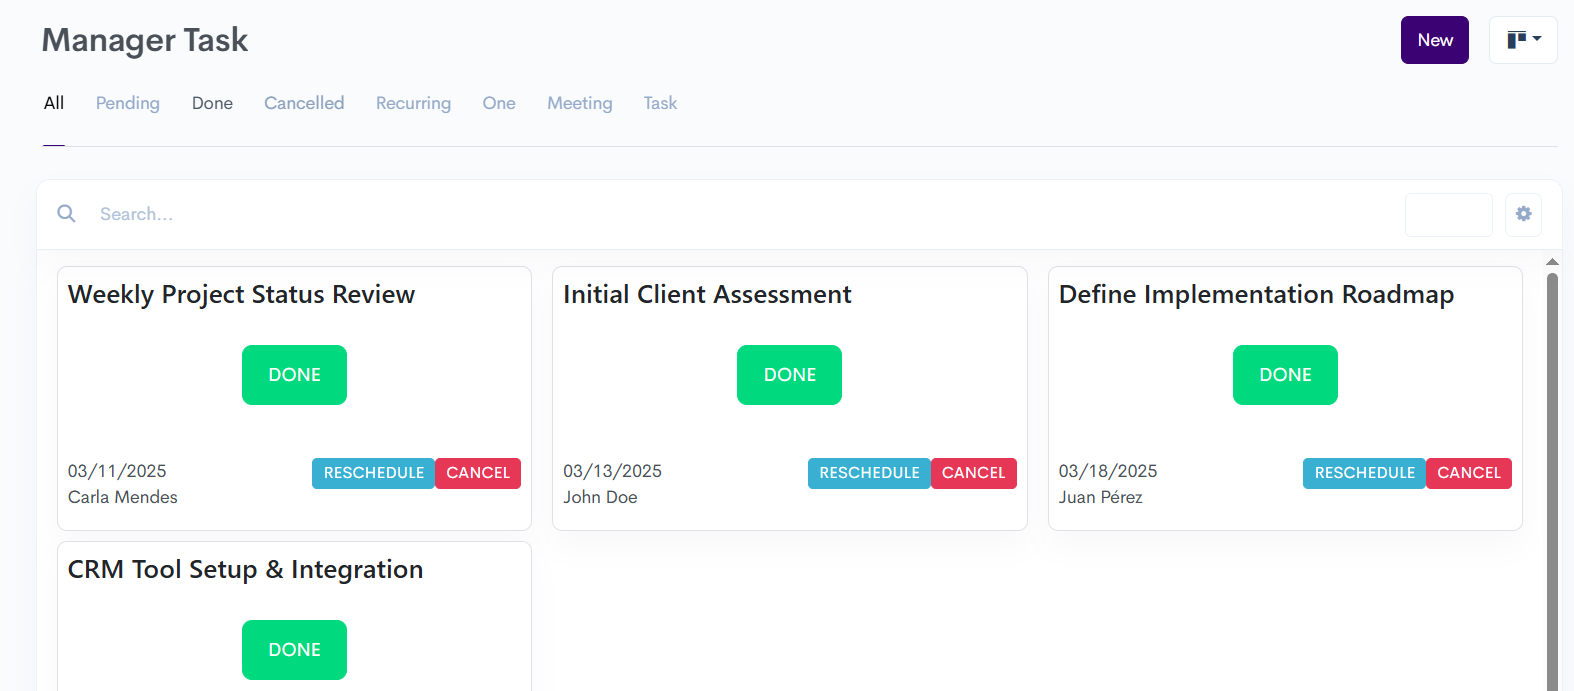The width and height of the screenshot is (1574, 691).
Task: Select the Recurring tab
Action: click(x=413, y=103)
